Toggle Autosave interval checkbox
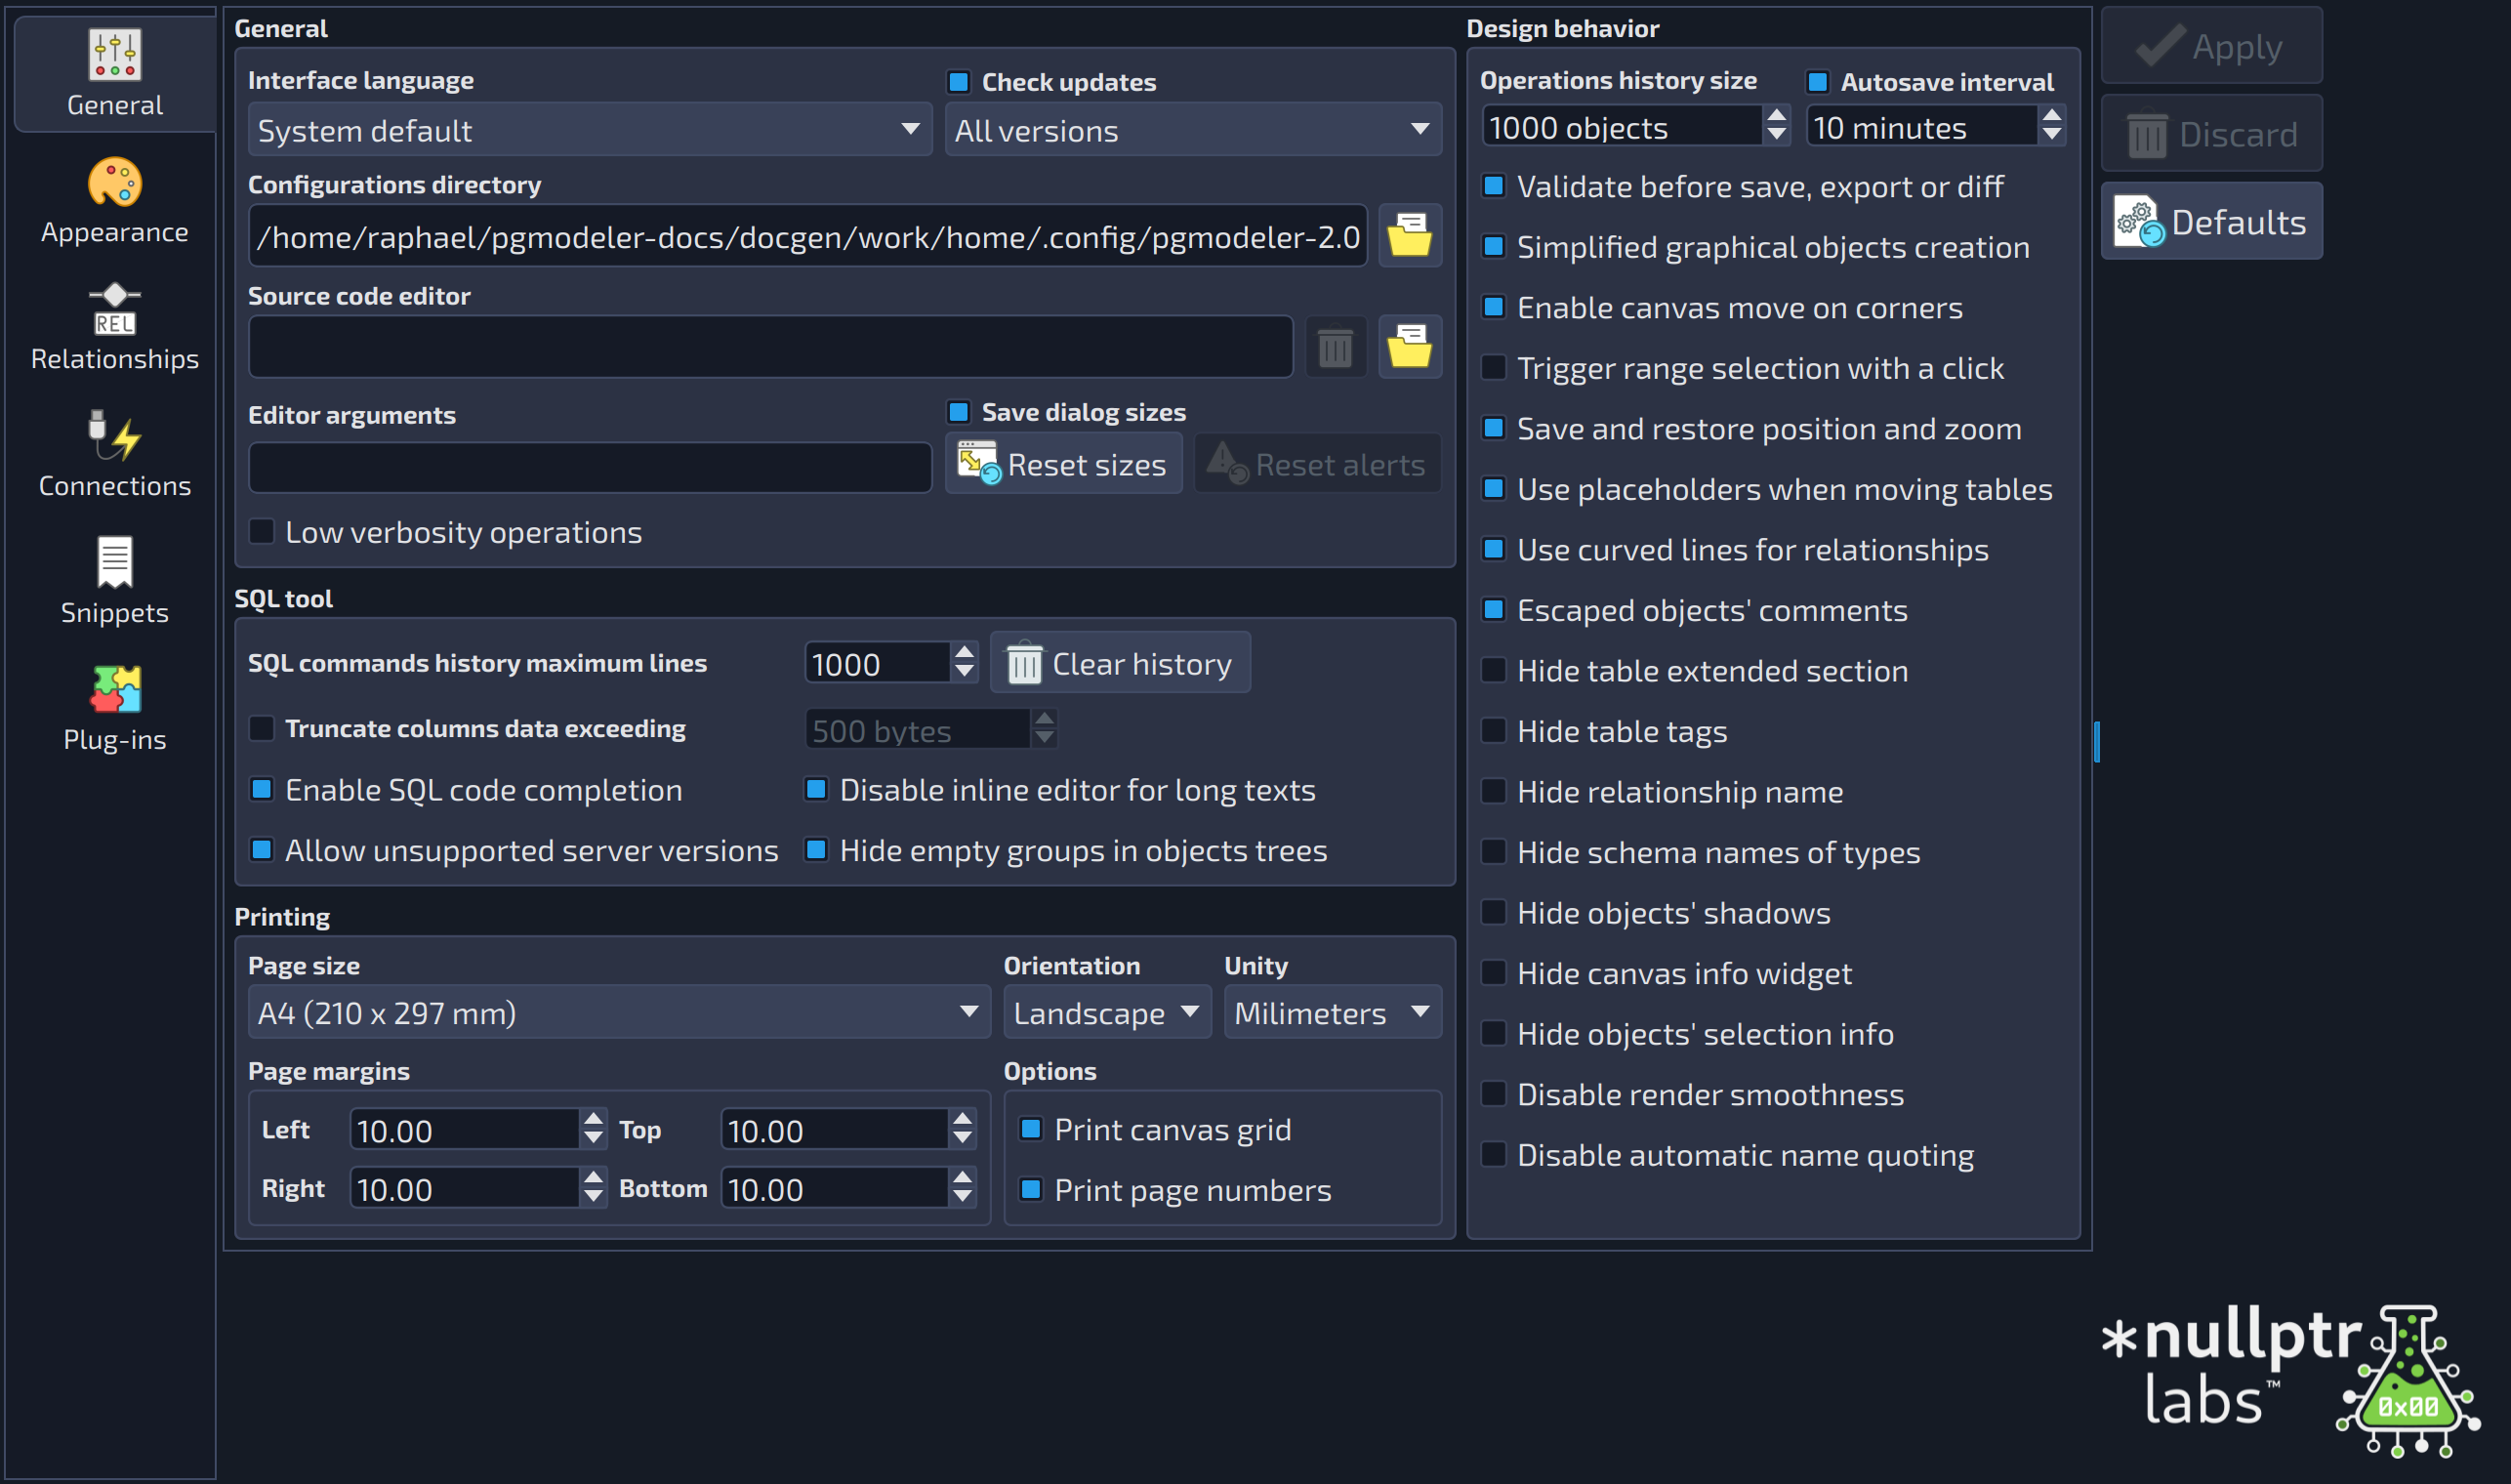Viewport: 2511px width, 1484px height. point(1818,81)
